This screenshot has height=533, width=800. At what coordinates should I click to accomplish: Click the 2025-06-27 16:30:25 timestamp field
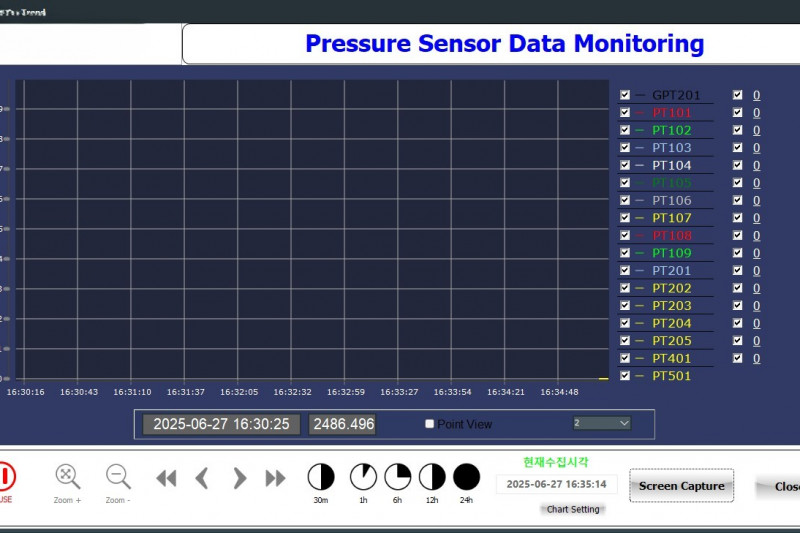point(221,424)
